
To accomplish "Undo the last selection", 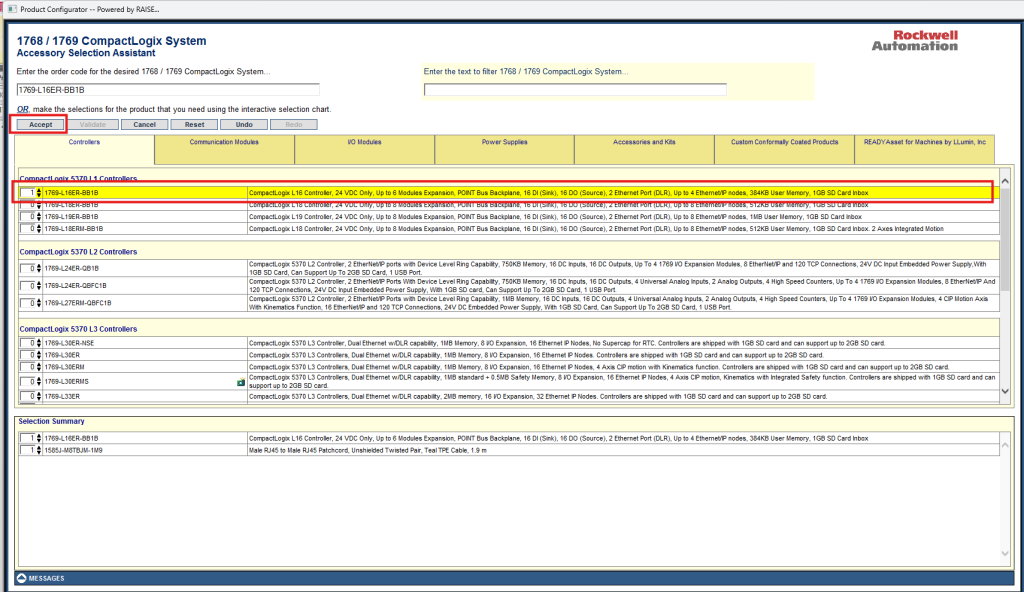I will click(x=243, y=125).
